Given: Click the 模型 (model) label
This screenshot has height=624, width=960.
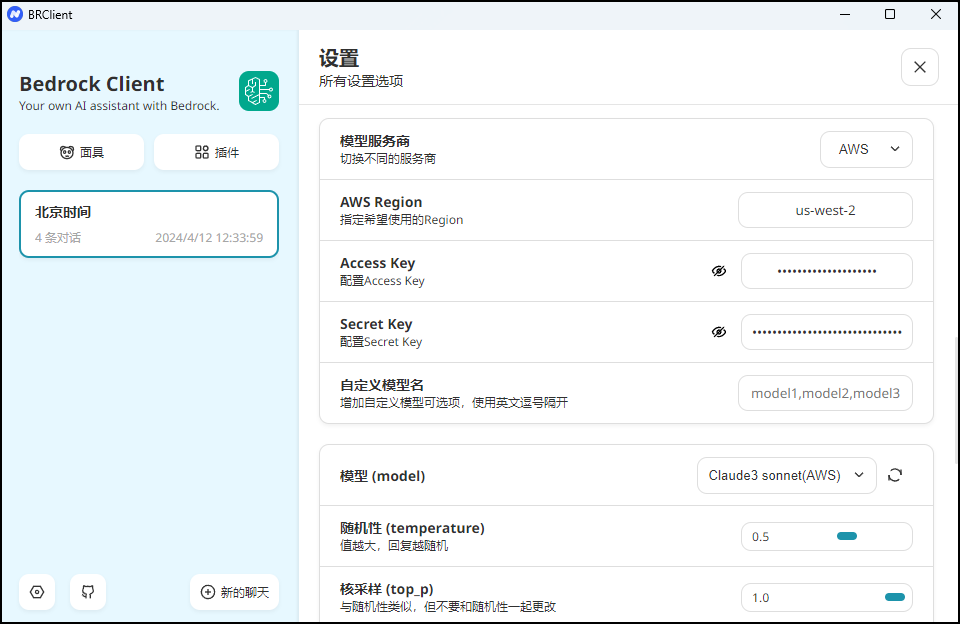Looking at the screenshot, I should [x=382, y=476].
